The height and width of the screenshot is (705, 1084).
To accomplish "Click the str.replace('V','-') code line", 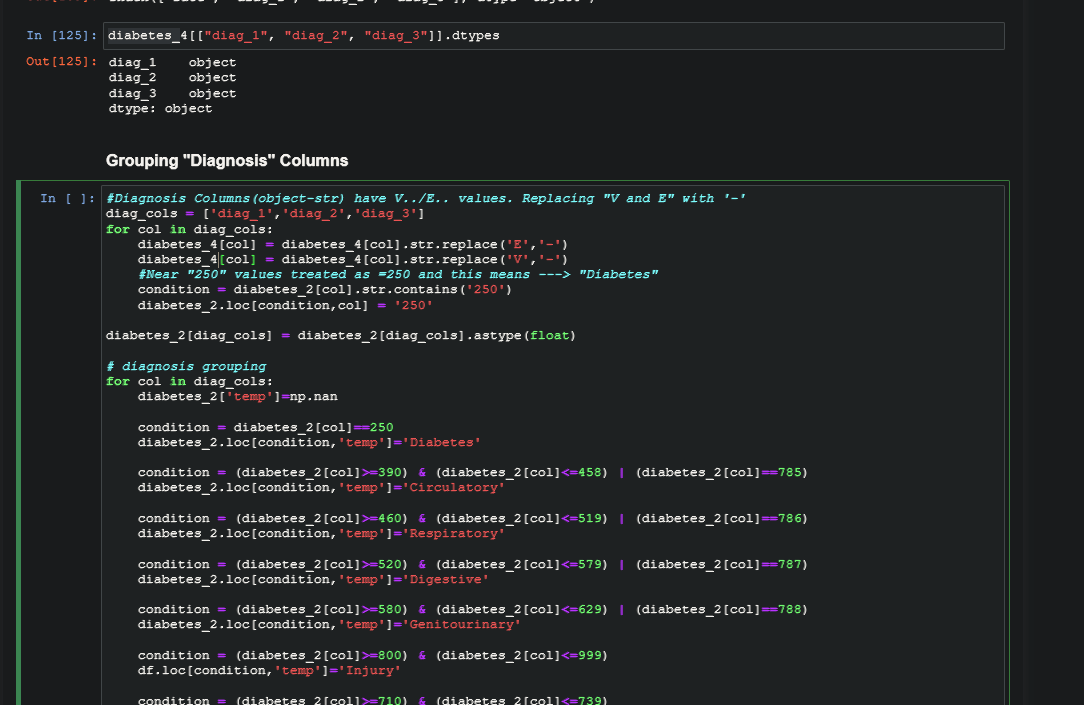I will click(353, 260).
